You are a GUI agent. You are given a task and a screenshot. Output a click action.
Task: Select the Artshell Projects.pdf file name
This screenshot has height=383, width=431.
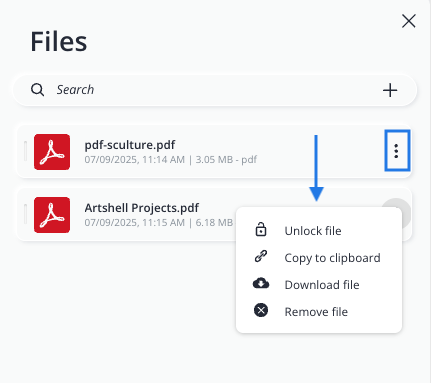click(x=142, y=208)
